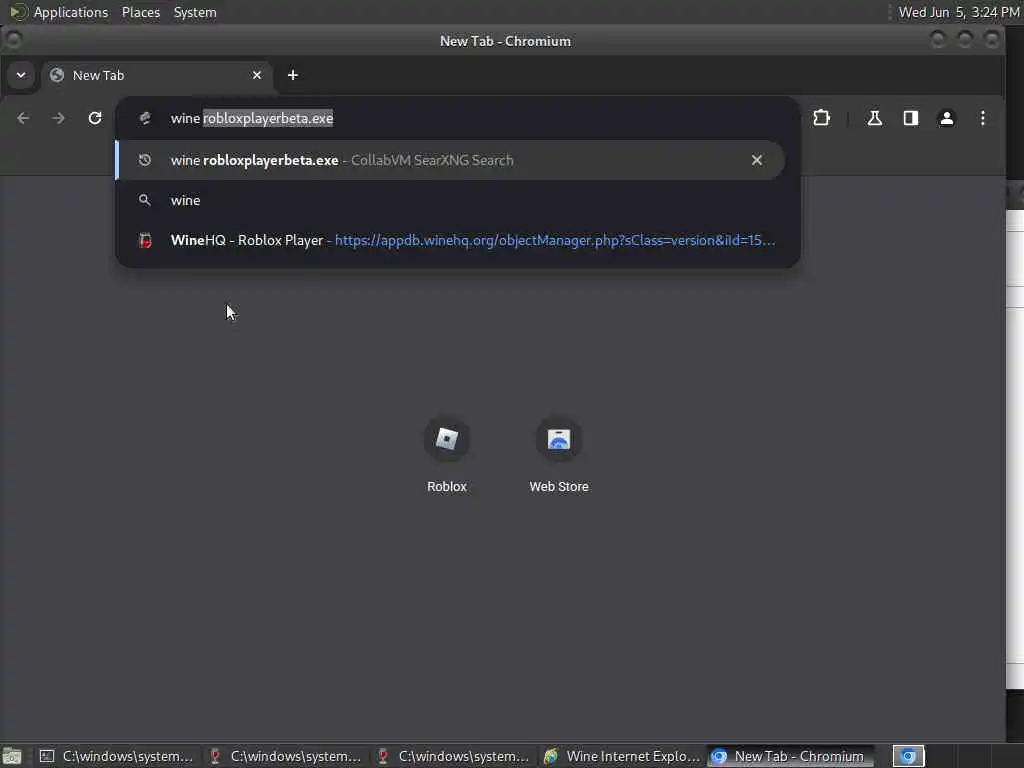The image size is (1024, 768).
Task: Open the WineHQ - Roblox Player suggestion
Action: click(450, 240)
